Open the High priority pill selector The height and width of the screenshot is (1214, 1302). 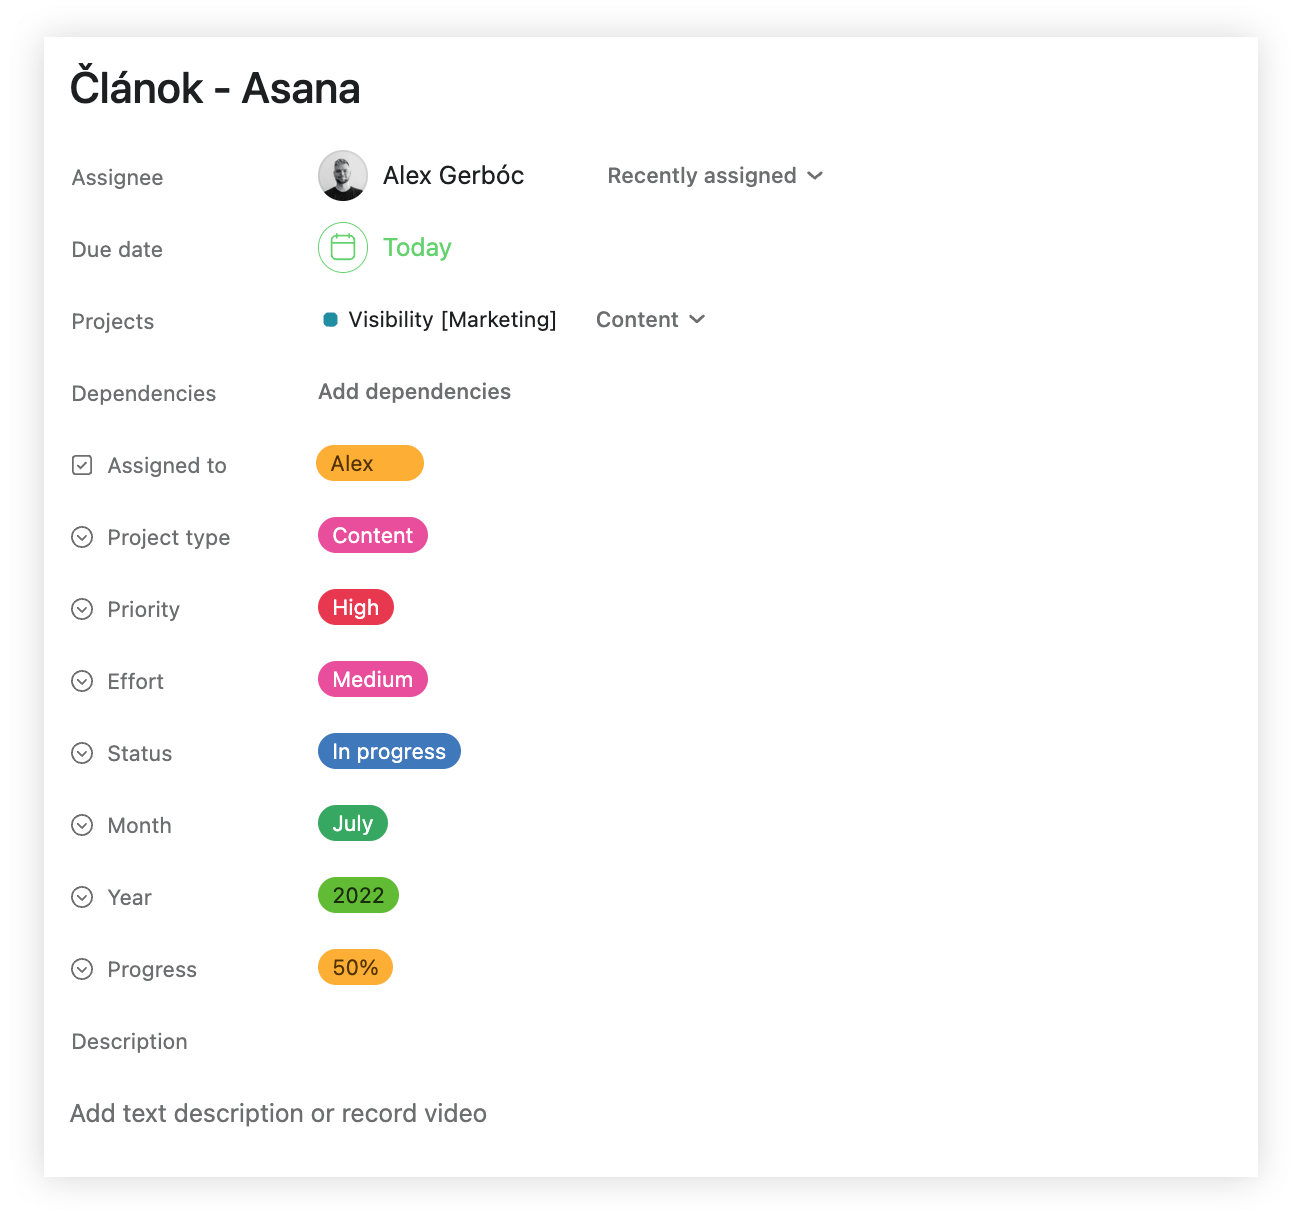356,608
